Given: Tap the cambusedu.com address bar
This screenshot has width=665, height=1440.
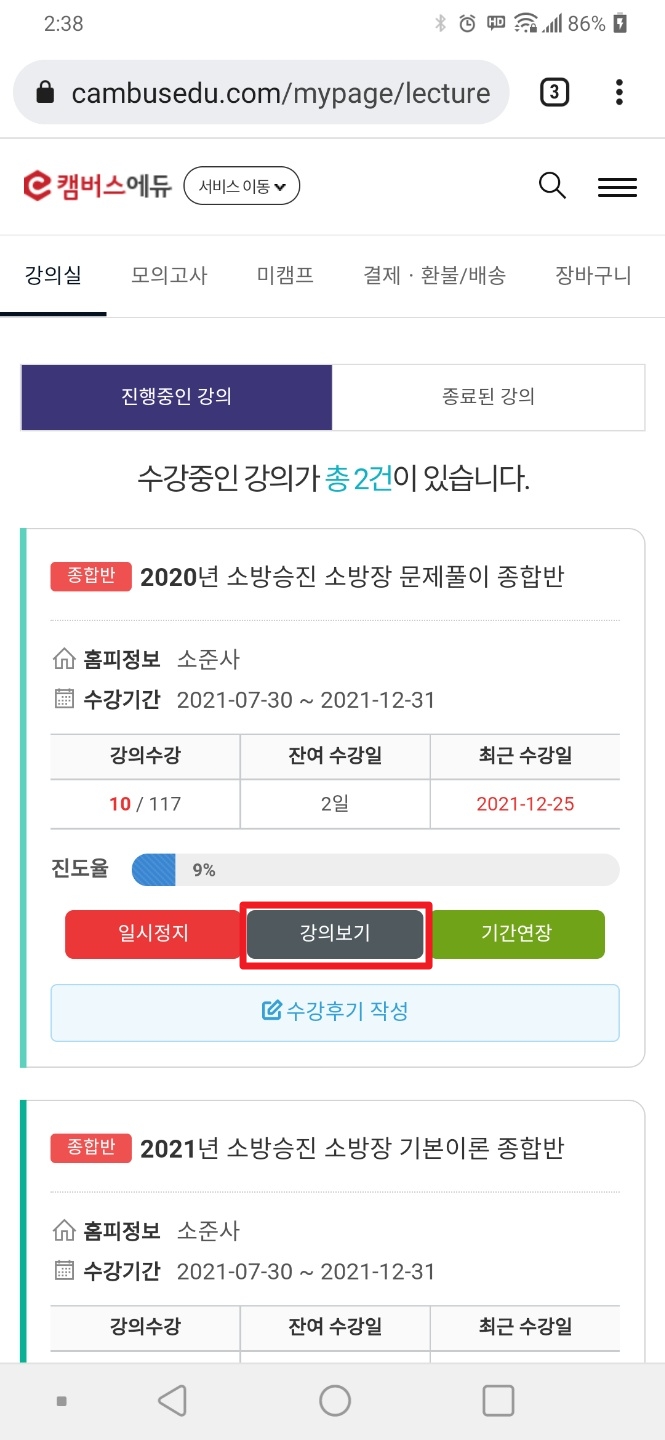Looking at the screenshot, I should tap(280, 94).
